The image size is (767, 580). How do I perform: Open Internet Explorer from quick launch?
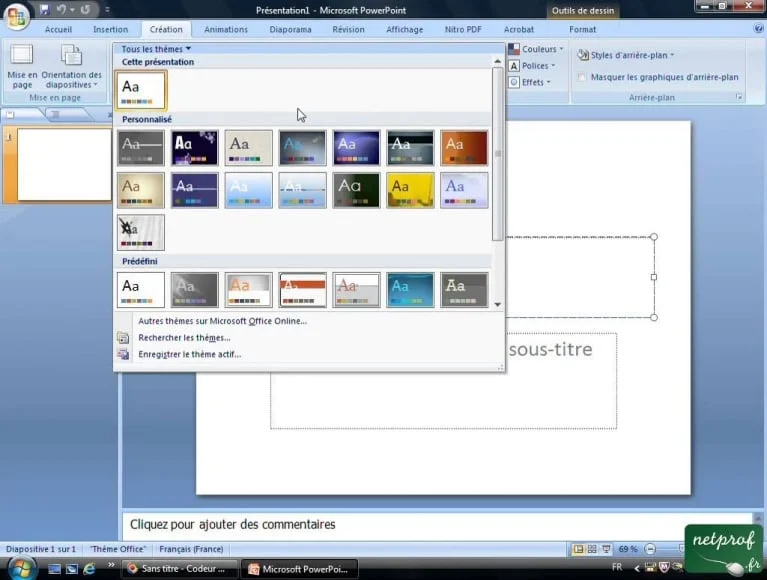pos(89,569)
